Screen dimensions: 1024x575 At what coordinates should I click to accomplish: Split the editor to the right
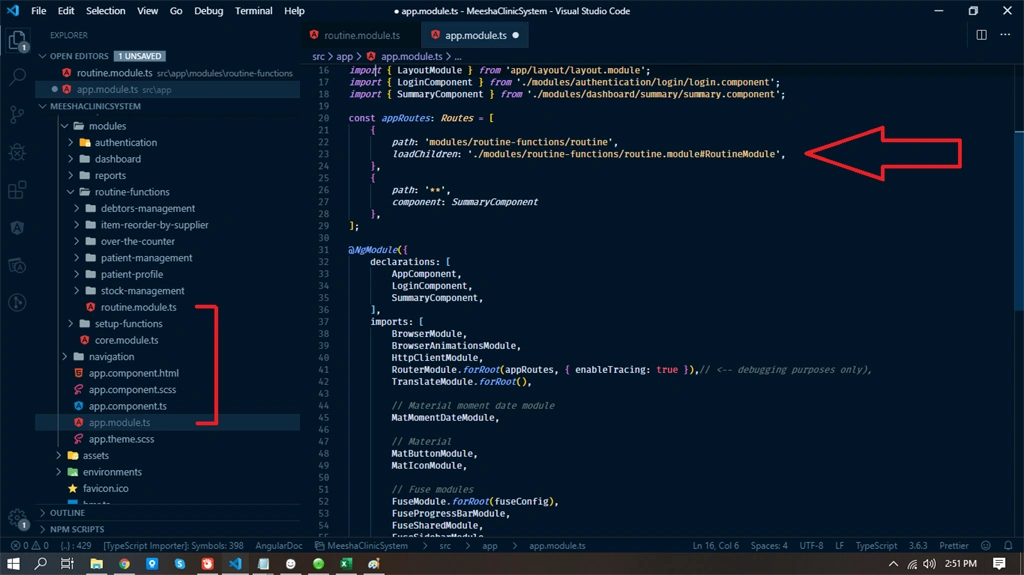click(982, 35)
